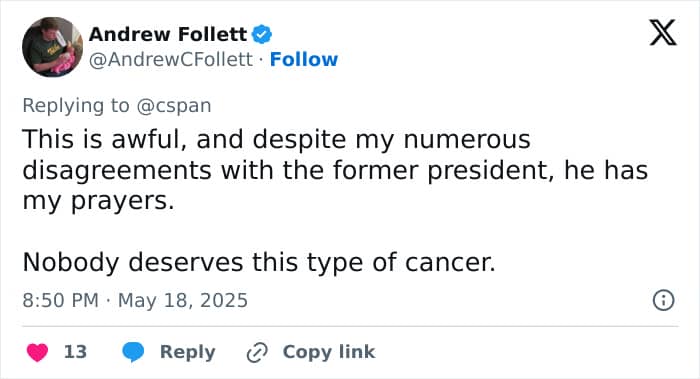Open the 8:50 PM timestamp
Screen dimensions: 700x379
click(x=60, y=300)
